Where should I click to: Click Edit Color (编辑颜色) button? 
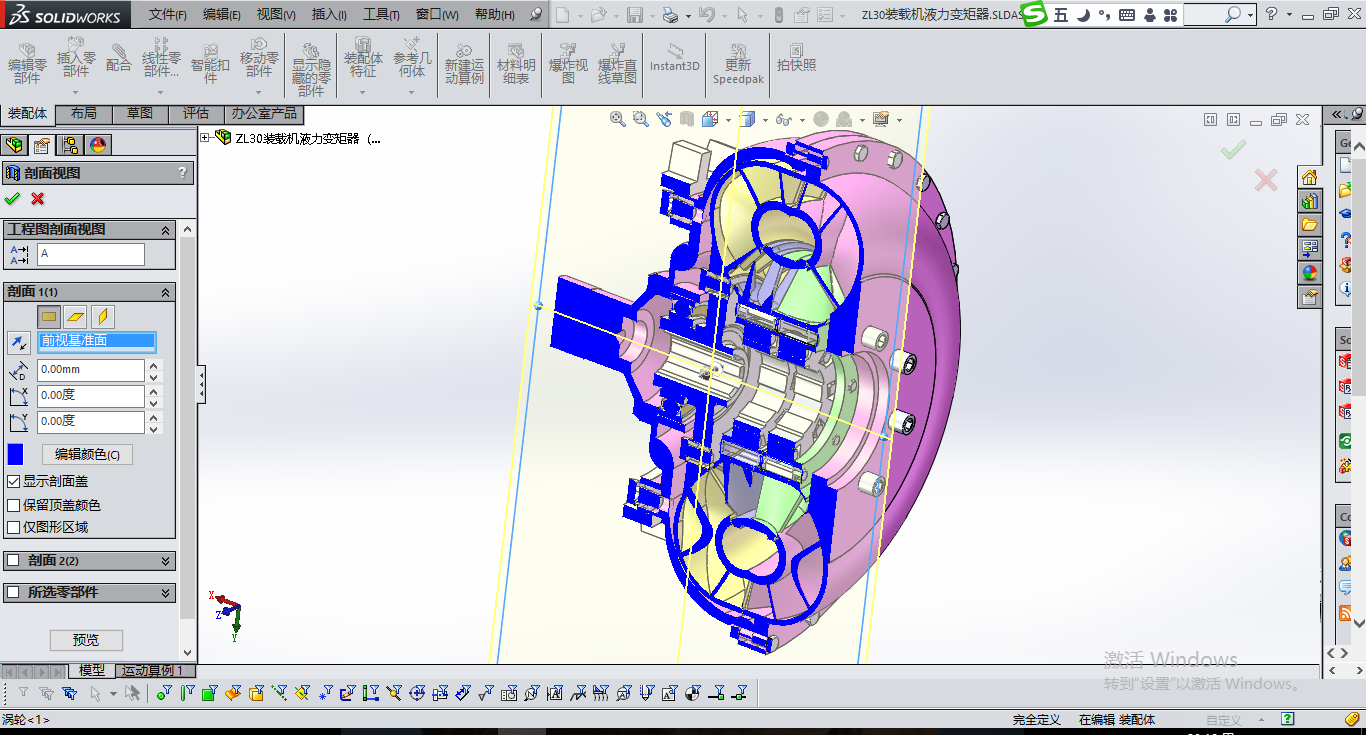(x=87, y=454)
